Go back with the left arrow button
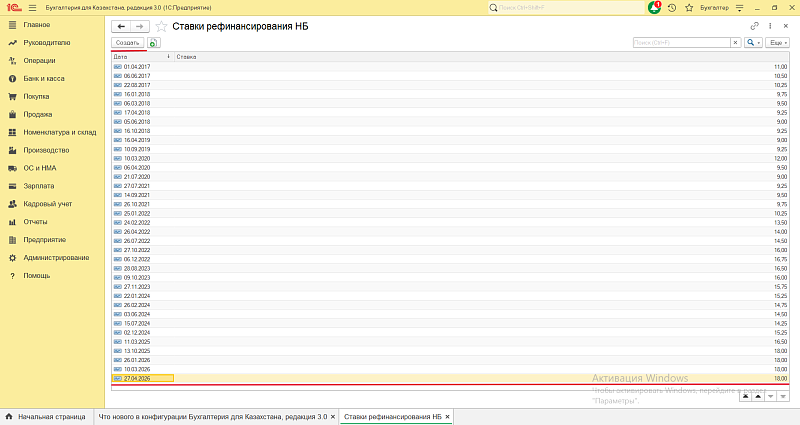Image resolution: width=800 pixels, height=425 pixels. click(x=121, y=27)
